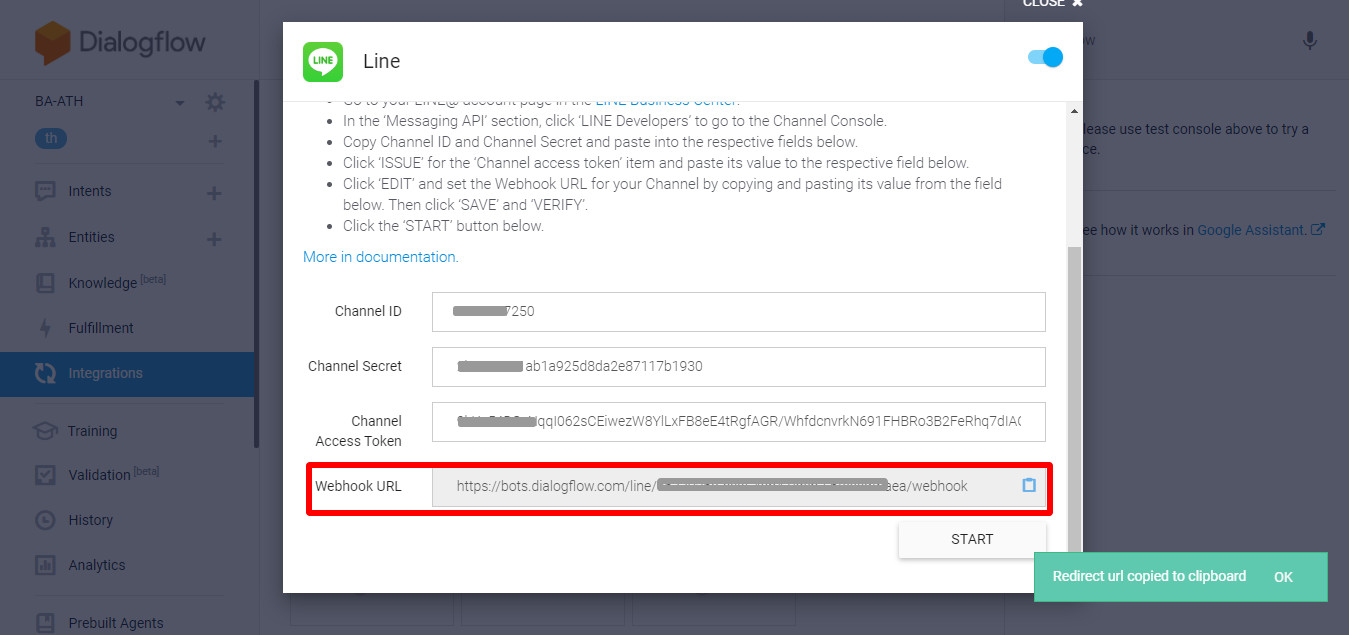
Task: Add a new intent with the plus icon
Action: tap(213, 190)
